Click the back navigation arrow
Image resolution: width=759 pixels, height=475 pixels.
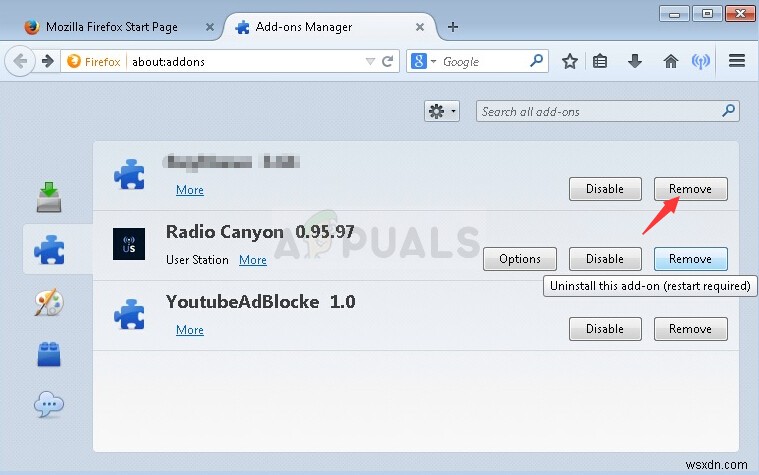click(x=20, y=61)
